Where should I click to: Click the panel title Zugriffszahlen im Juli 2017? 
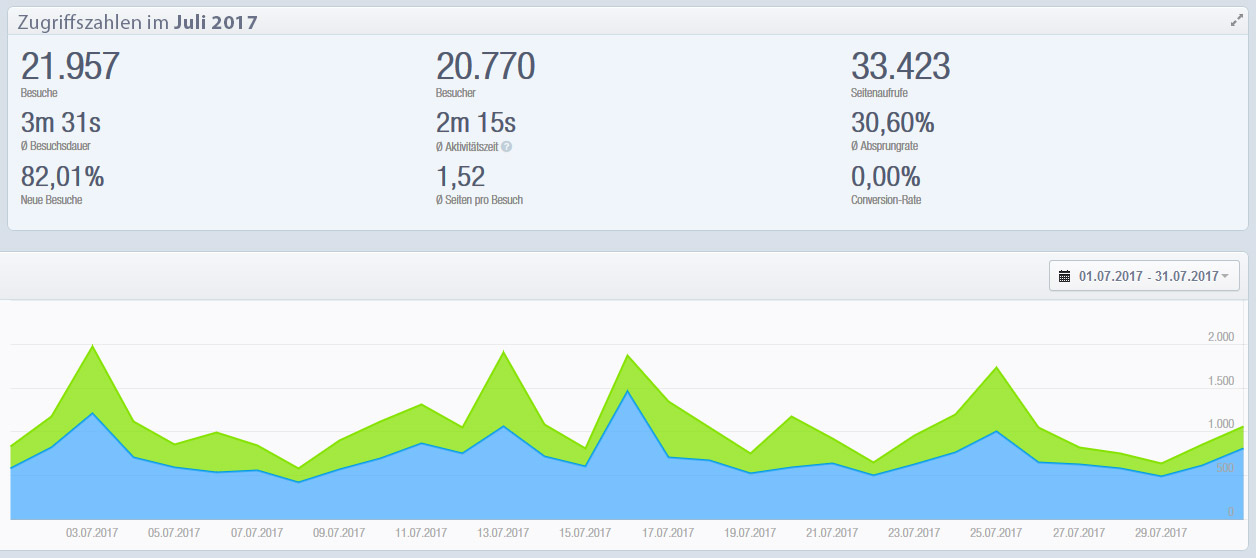(x=137, y=21)
